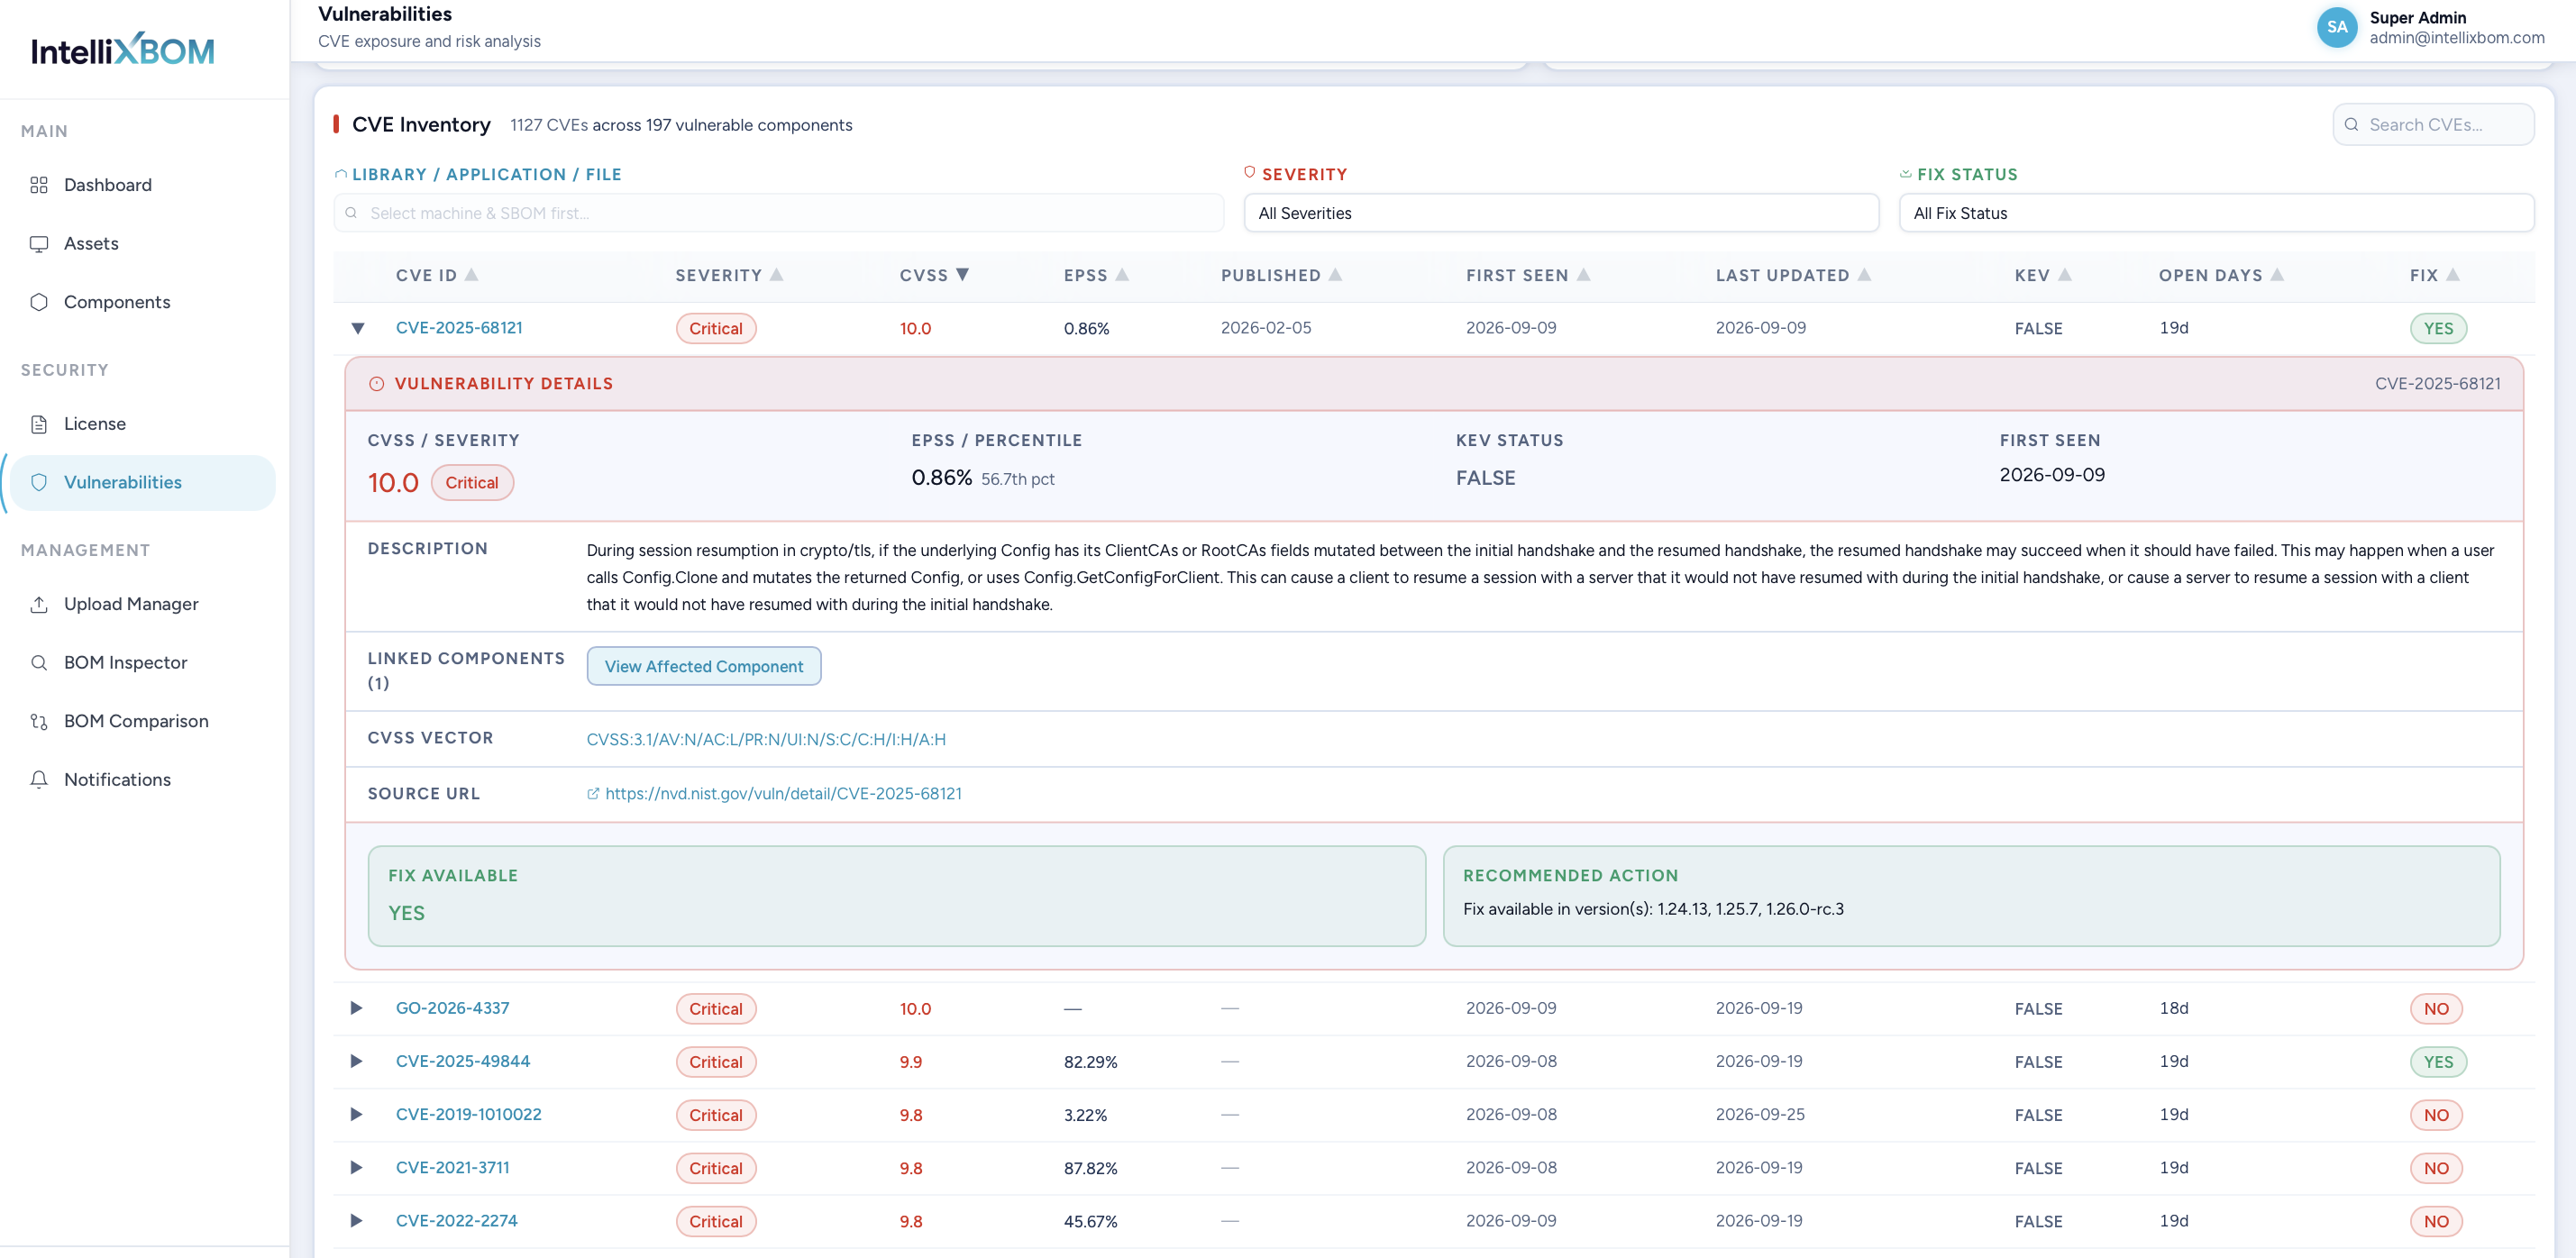
Task: Sort by Severity column arrow
Action: click(x=777, y=274)
